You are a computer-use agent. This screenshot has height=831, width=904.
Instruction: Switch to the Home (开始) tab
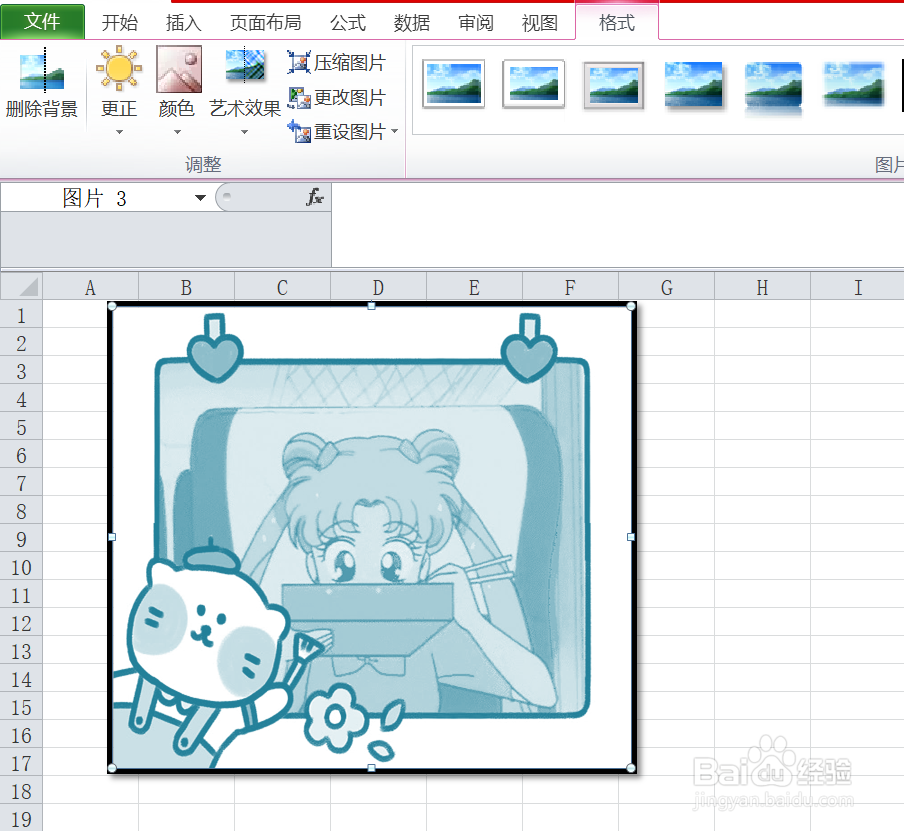click(x=119, y=22)
